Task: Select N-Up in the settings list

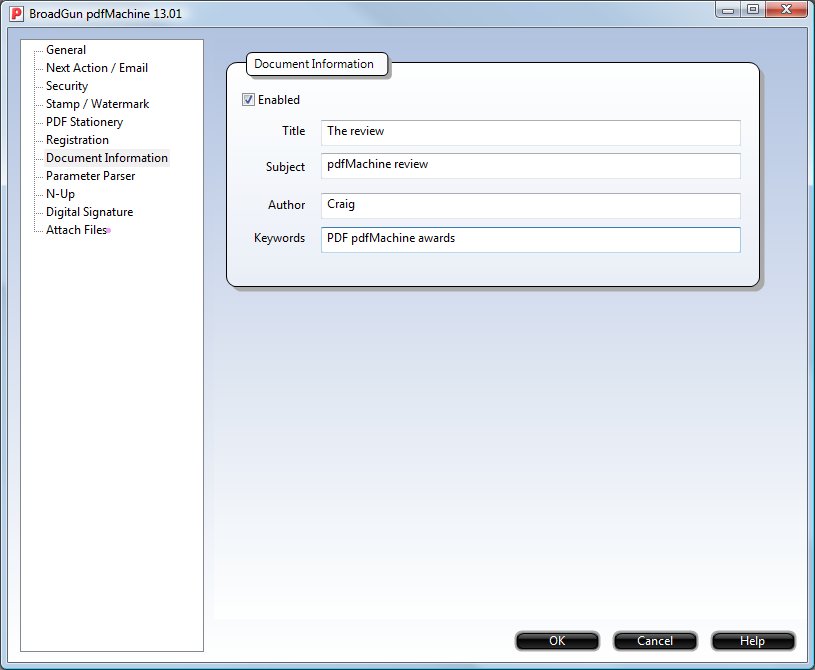Action: (60, 194)
